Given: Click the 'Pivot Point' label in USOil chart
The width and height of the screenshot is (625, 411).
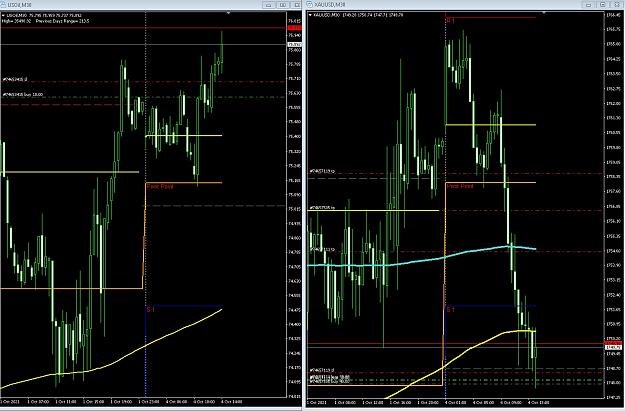Looking at the screenshot, I should (x=160, y=186).
